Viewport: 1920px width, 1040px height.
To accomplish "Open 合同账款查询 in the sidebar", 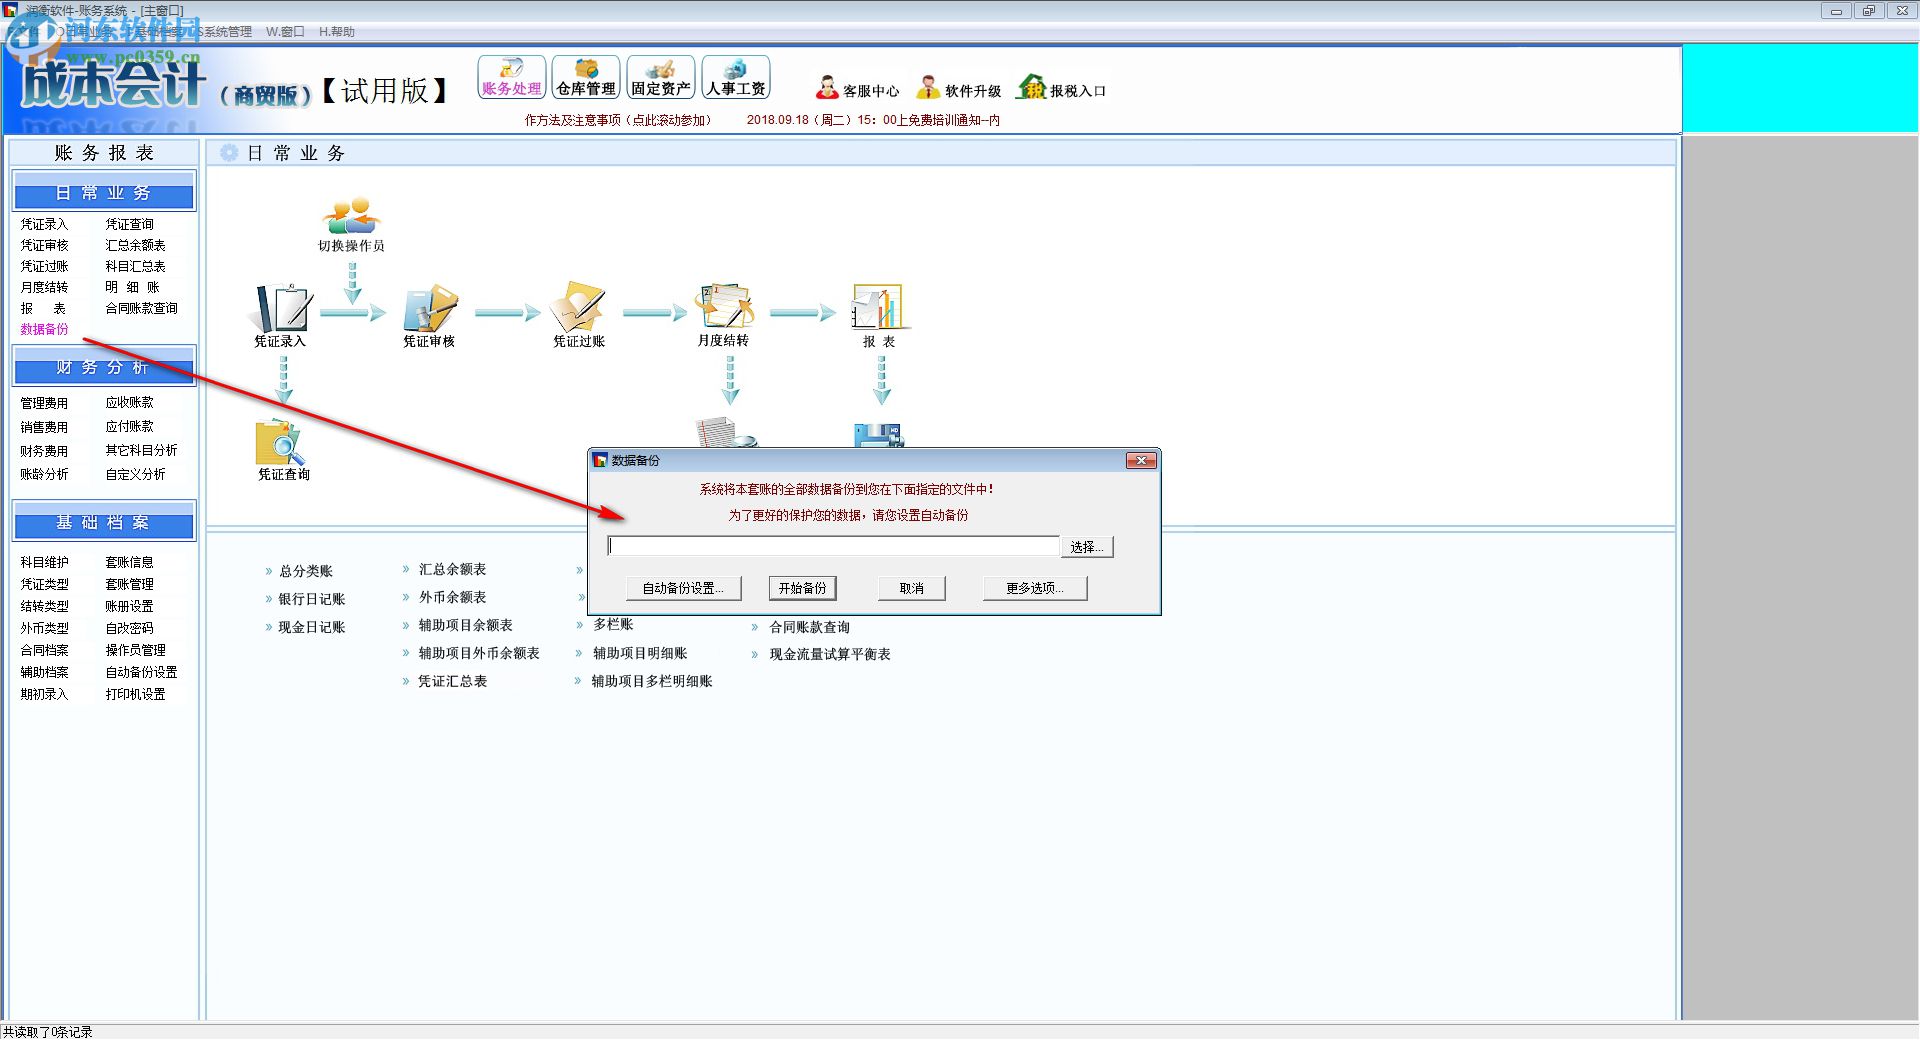I will [x=142, y=308].
